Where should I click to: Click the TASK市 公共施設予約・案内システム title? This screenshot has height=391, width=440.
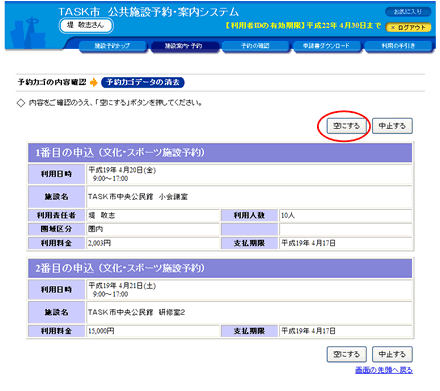click(149, 12)
